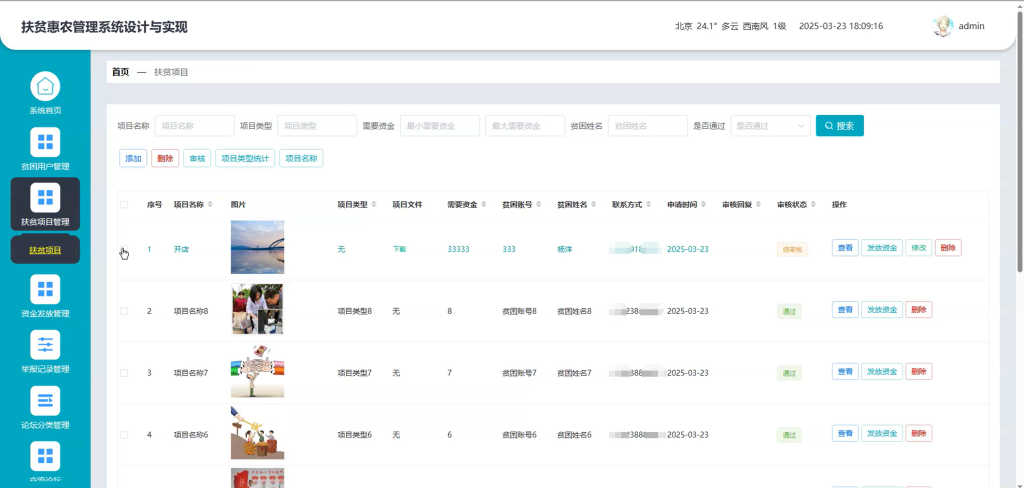Click the 通过 tag for 项目名称8

(x=789, y=311)
